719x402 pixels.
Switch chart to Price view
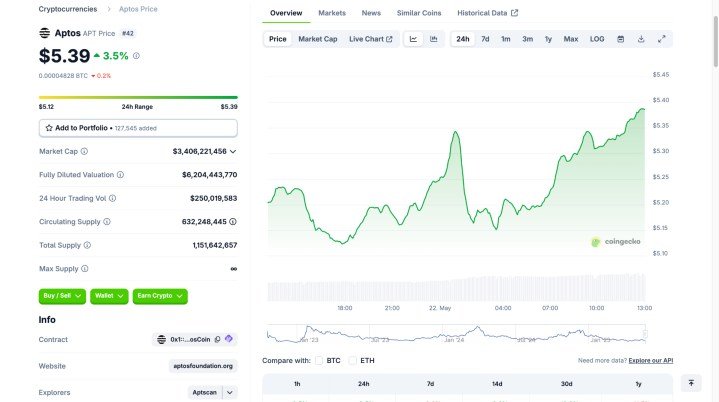pyautogui.click(x=277, y=39)
